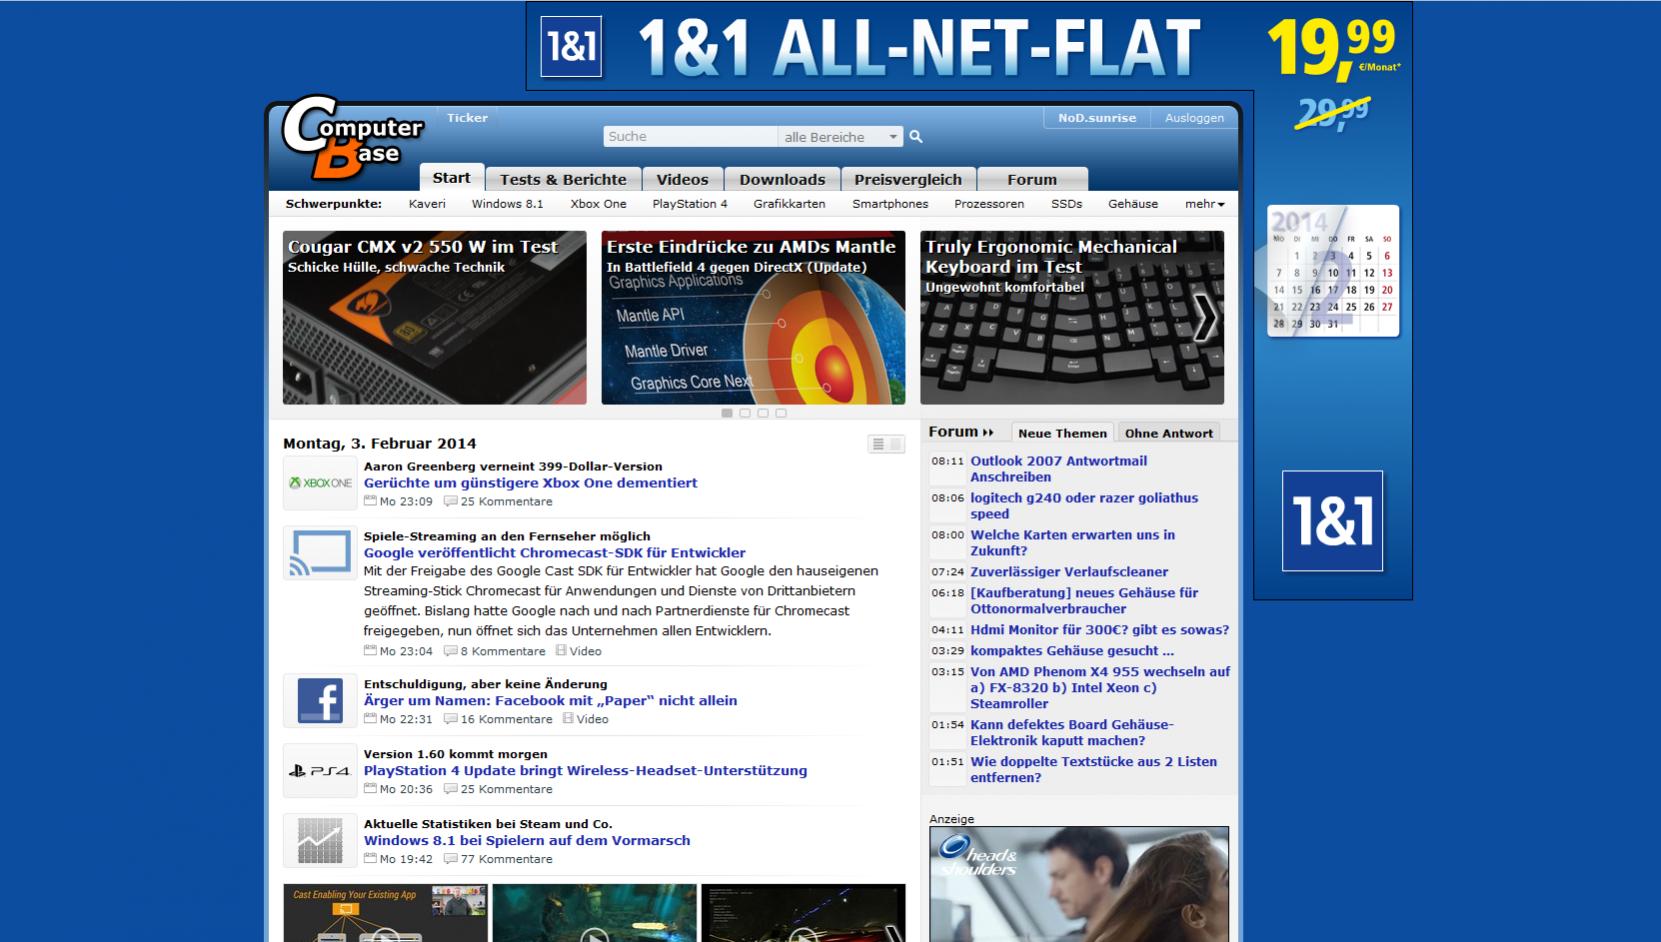This screenshot has width=1661, height=942.
Task: Open the Ticker link
Action: pos(467,118)
